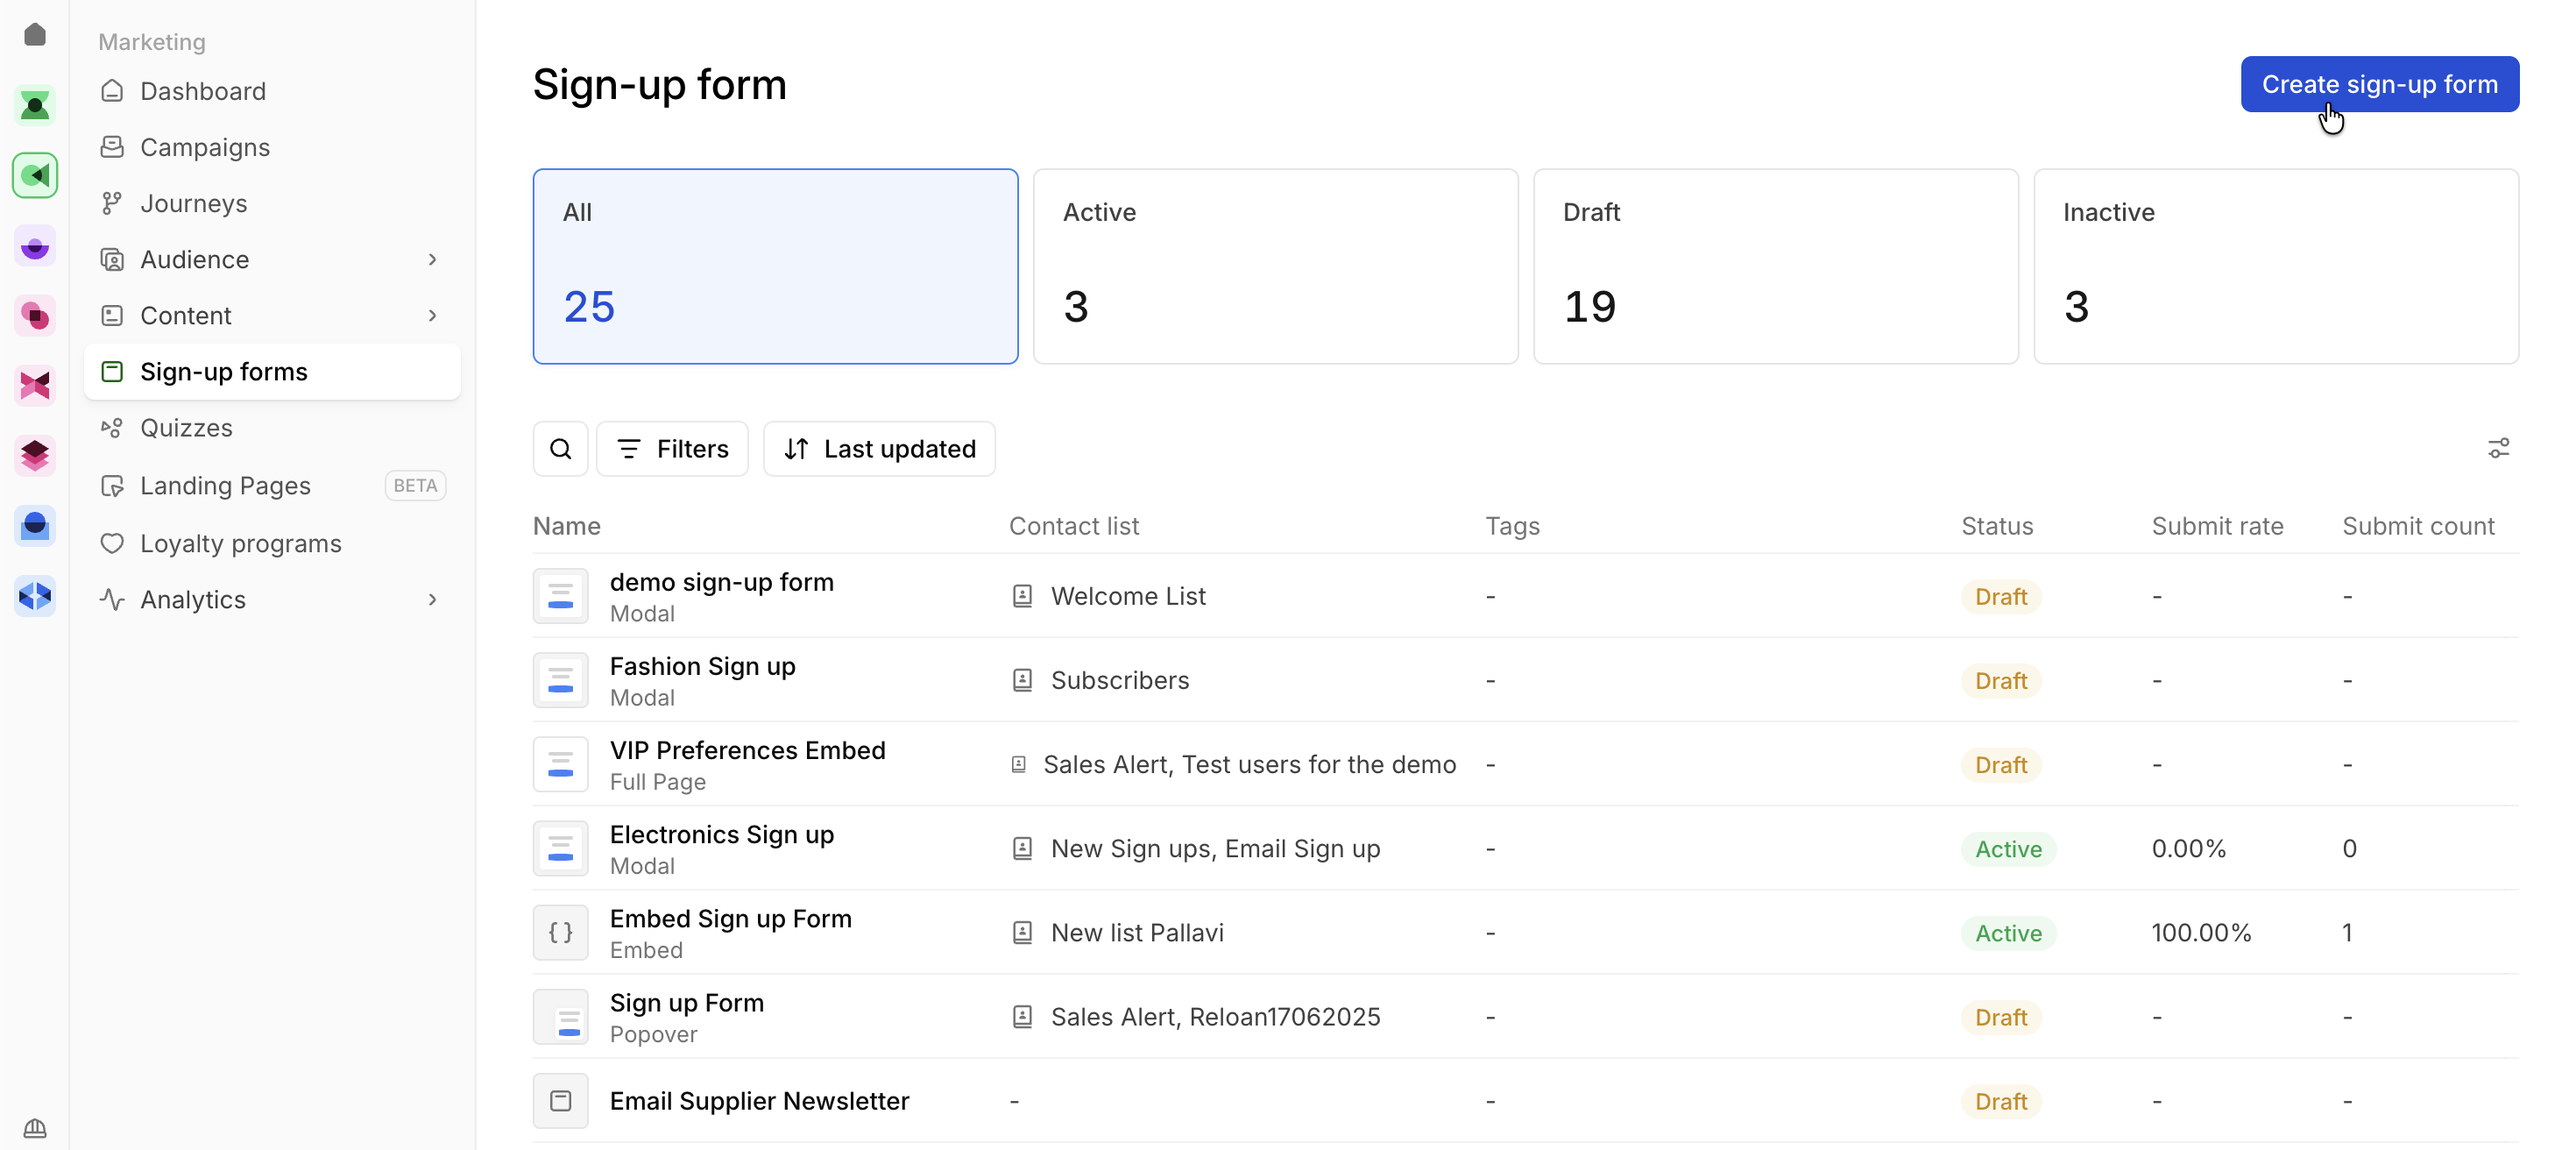
Task: Open the green marketing app icon
Action: click(x=35, y=176)
